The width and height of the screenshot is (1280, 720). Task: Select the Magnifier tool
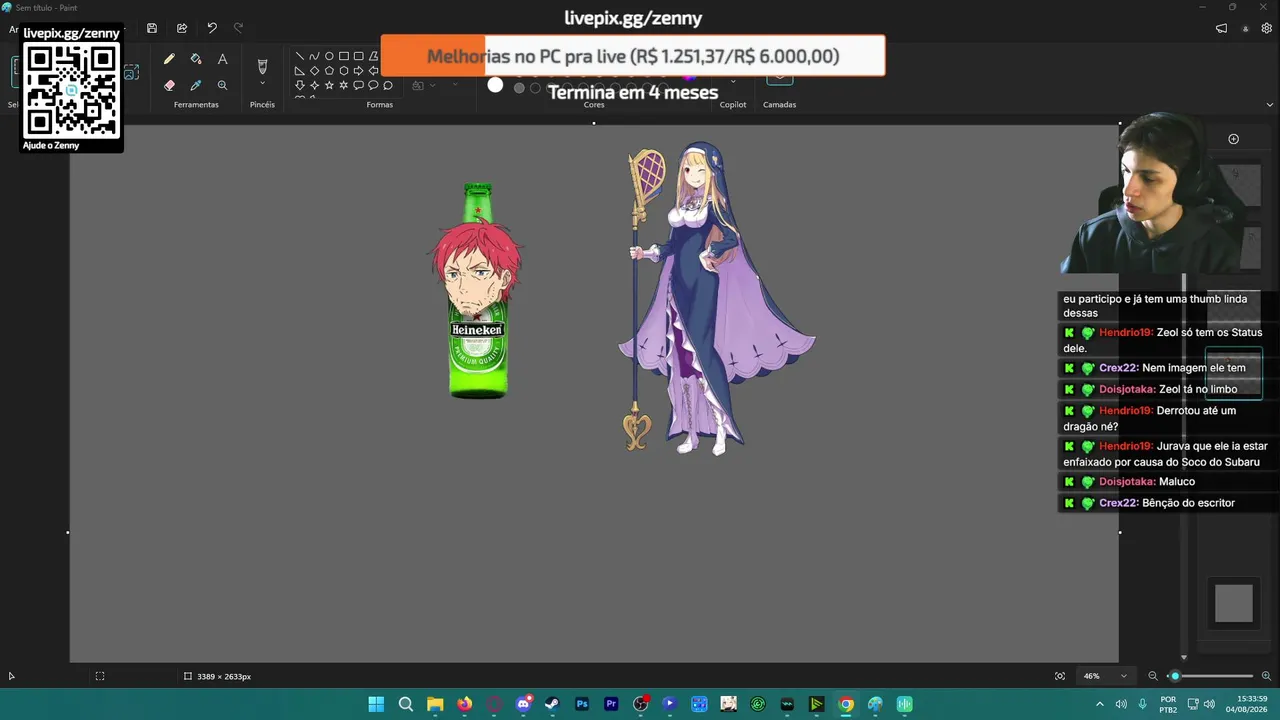click(222, 86)
